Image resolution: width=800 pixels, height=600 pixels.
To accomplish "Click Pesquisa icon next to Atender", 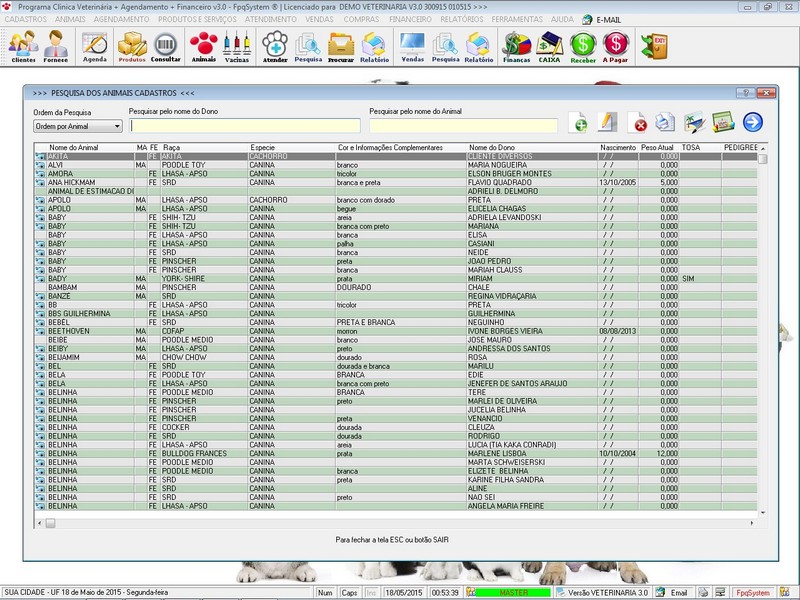I will pyautogui.click(x=308, y=47).
